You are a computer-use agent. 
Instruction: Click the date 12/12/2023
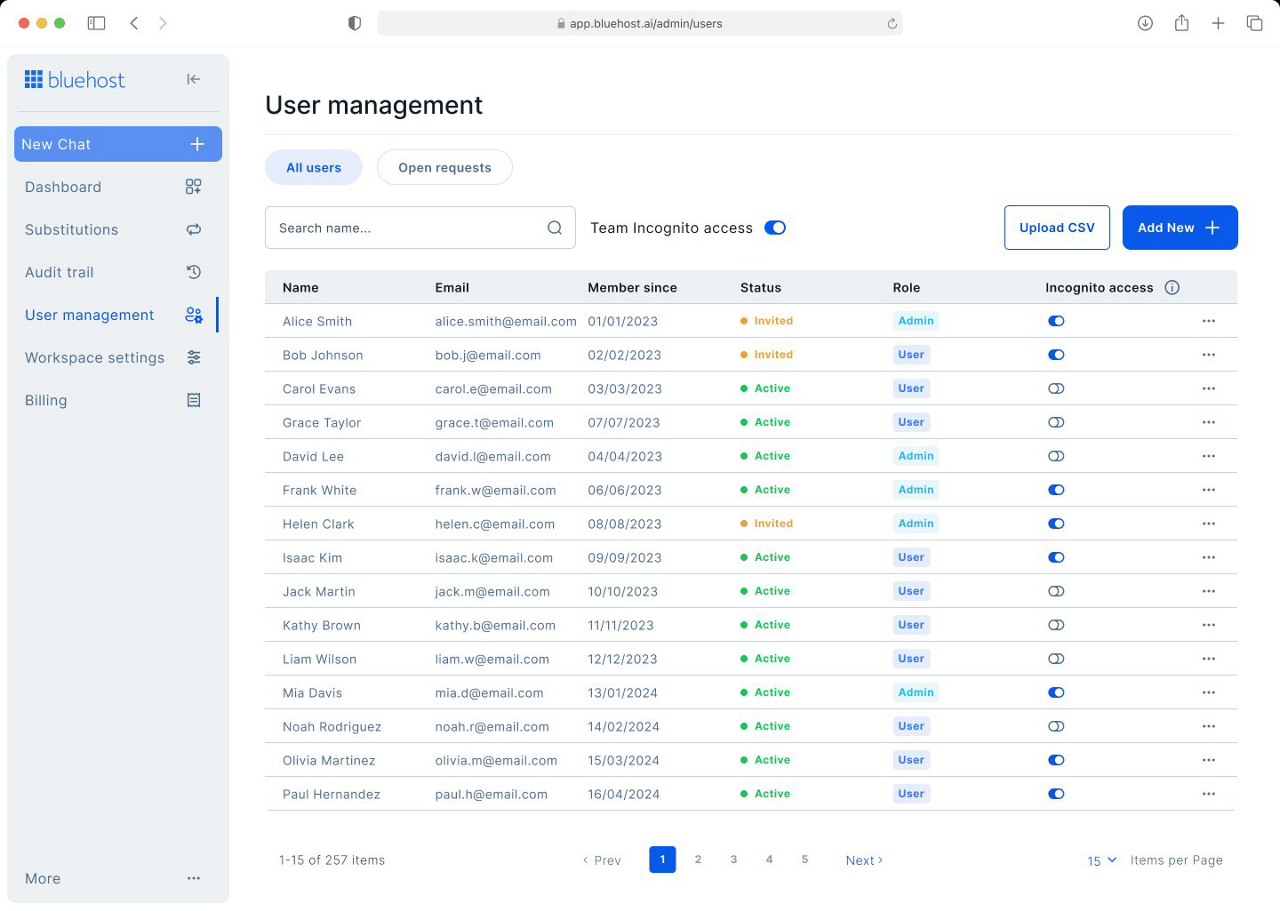(623, 659)
